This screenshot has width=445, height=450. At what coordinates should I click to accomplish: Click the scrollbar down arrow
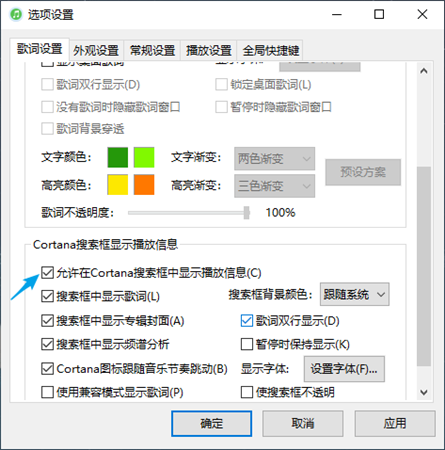pyautogui.click(x=424, y=392)
